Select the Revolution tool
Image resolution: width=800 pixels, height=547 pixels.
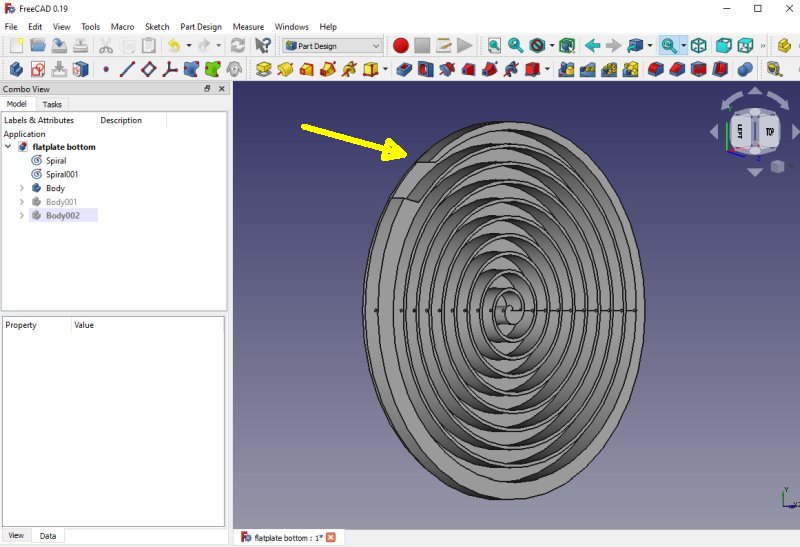[285, 69]
